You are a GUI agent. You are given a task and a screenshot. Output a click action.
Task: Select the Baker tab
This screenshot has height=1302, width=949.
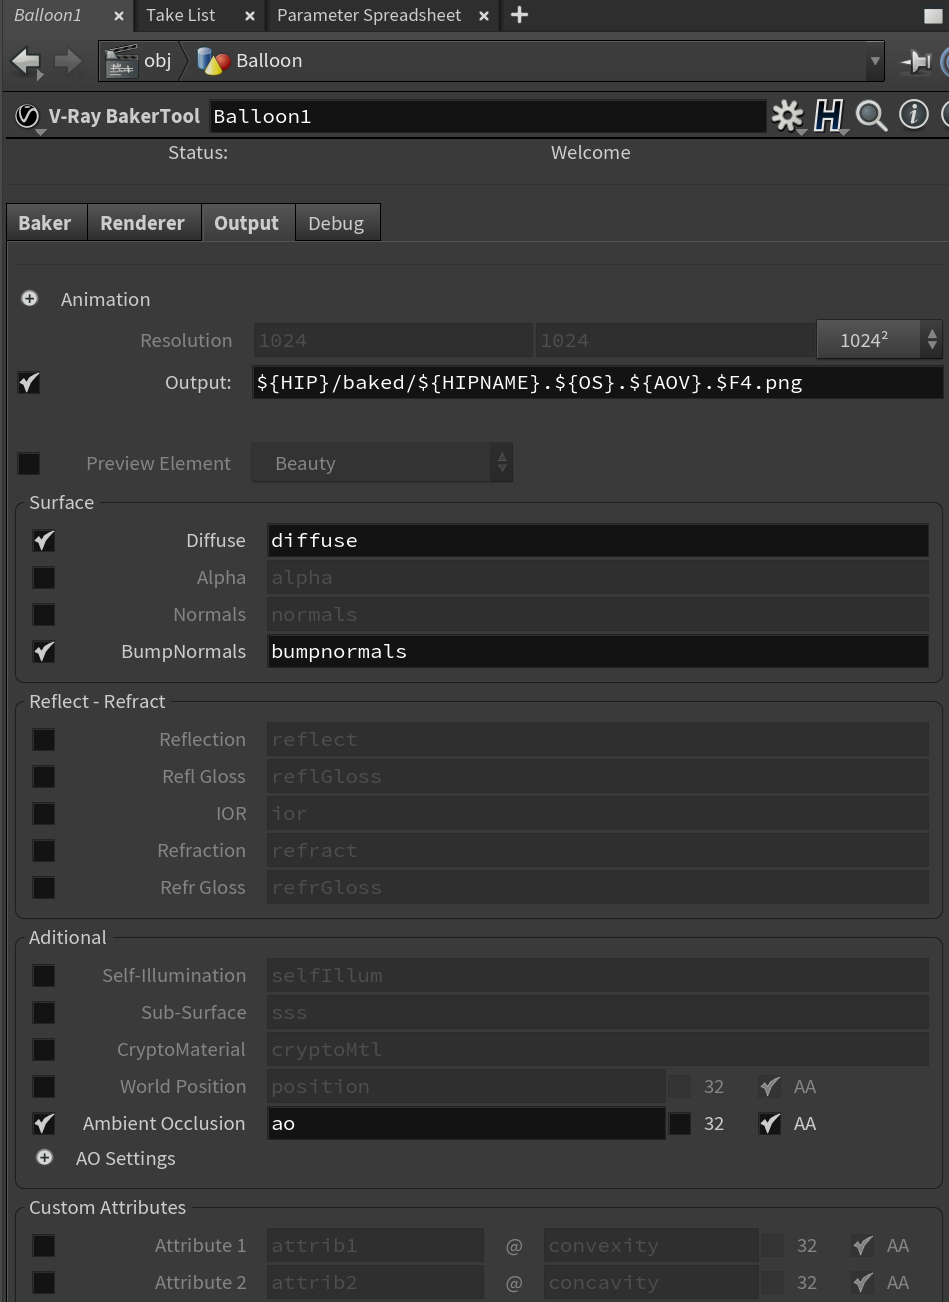[x=45, y=223]
